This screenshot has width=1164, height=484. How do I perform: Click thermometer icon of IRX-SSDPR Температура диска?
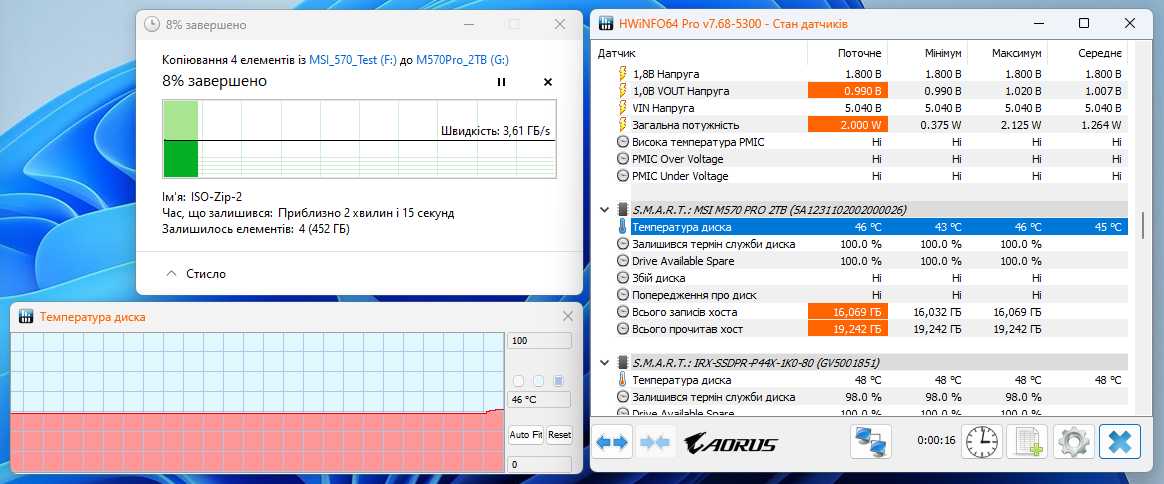(x=622, y=380)
